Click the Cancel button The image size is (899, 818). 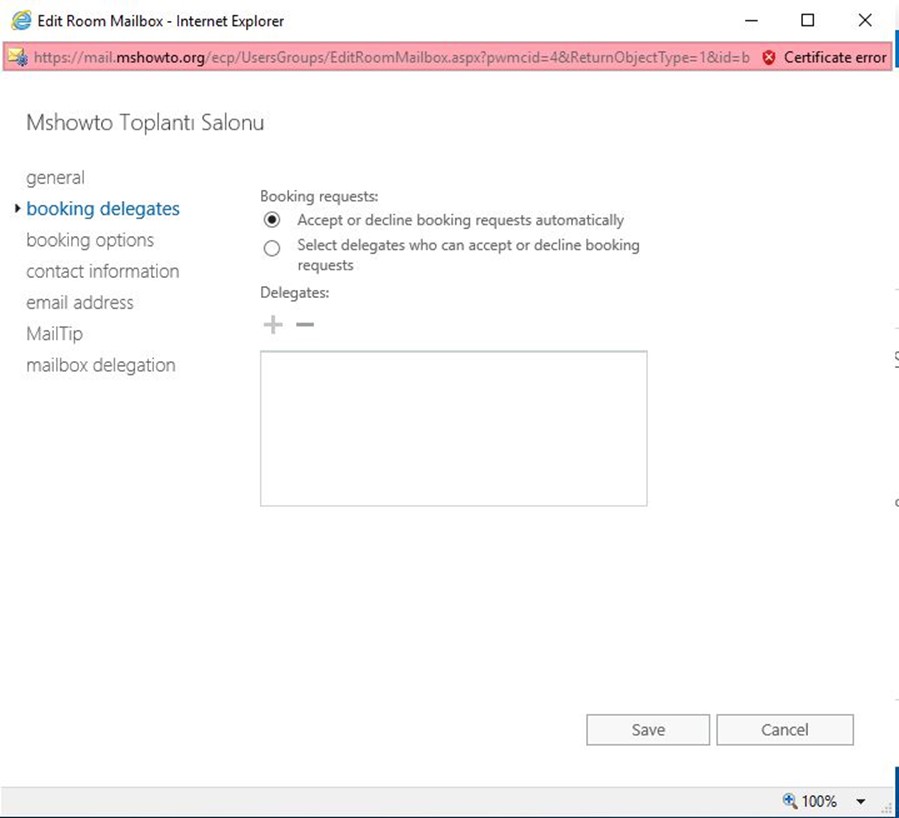click(785, 730)
